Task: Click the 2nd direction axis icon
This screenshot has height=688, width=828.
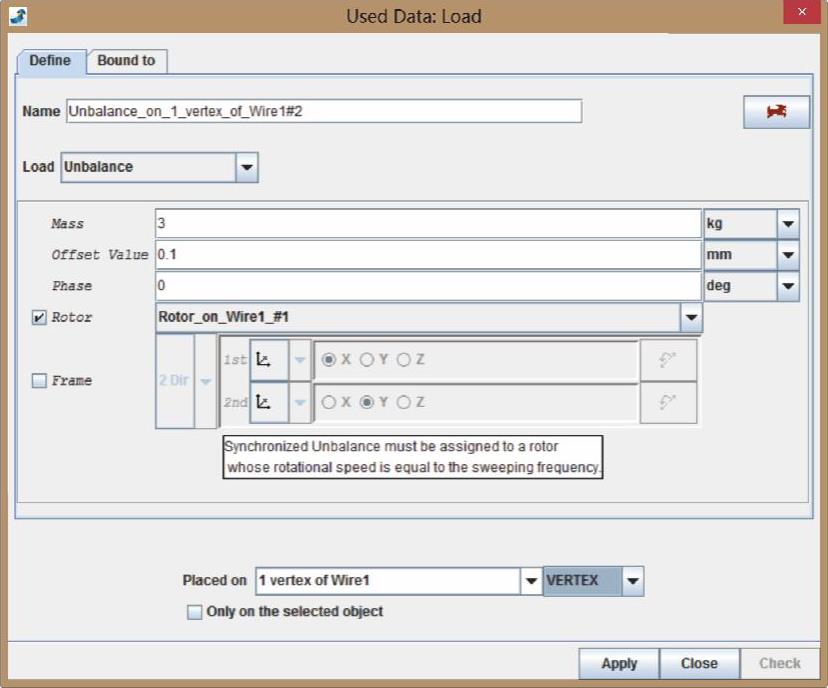Action: coord(265,402)
